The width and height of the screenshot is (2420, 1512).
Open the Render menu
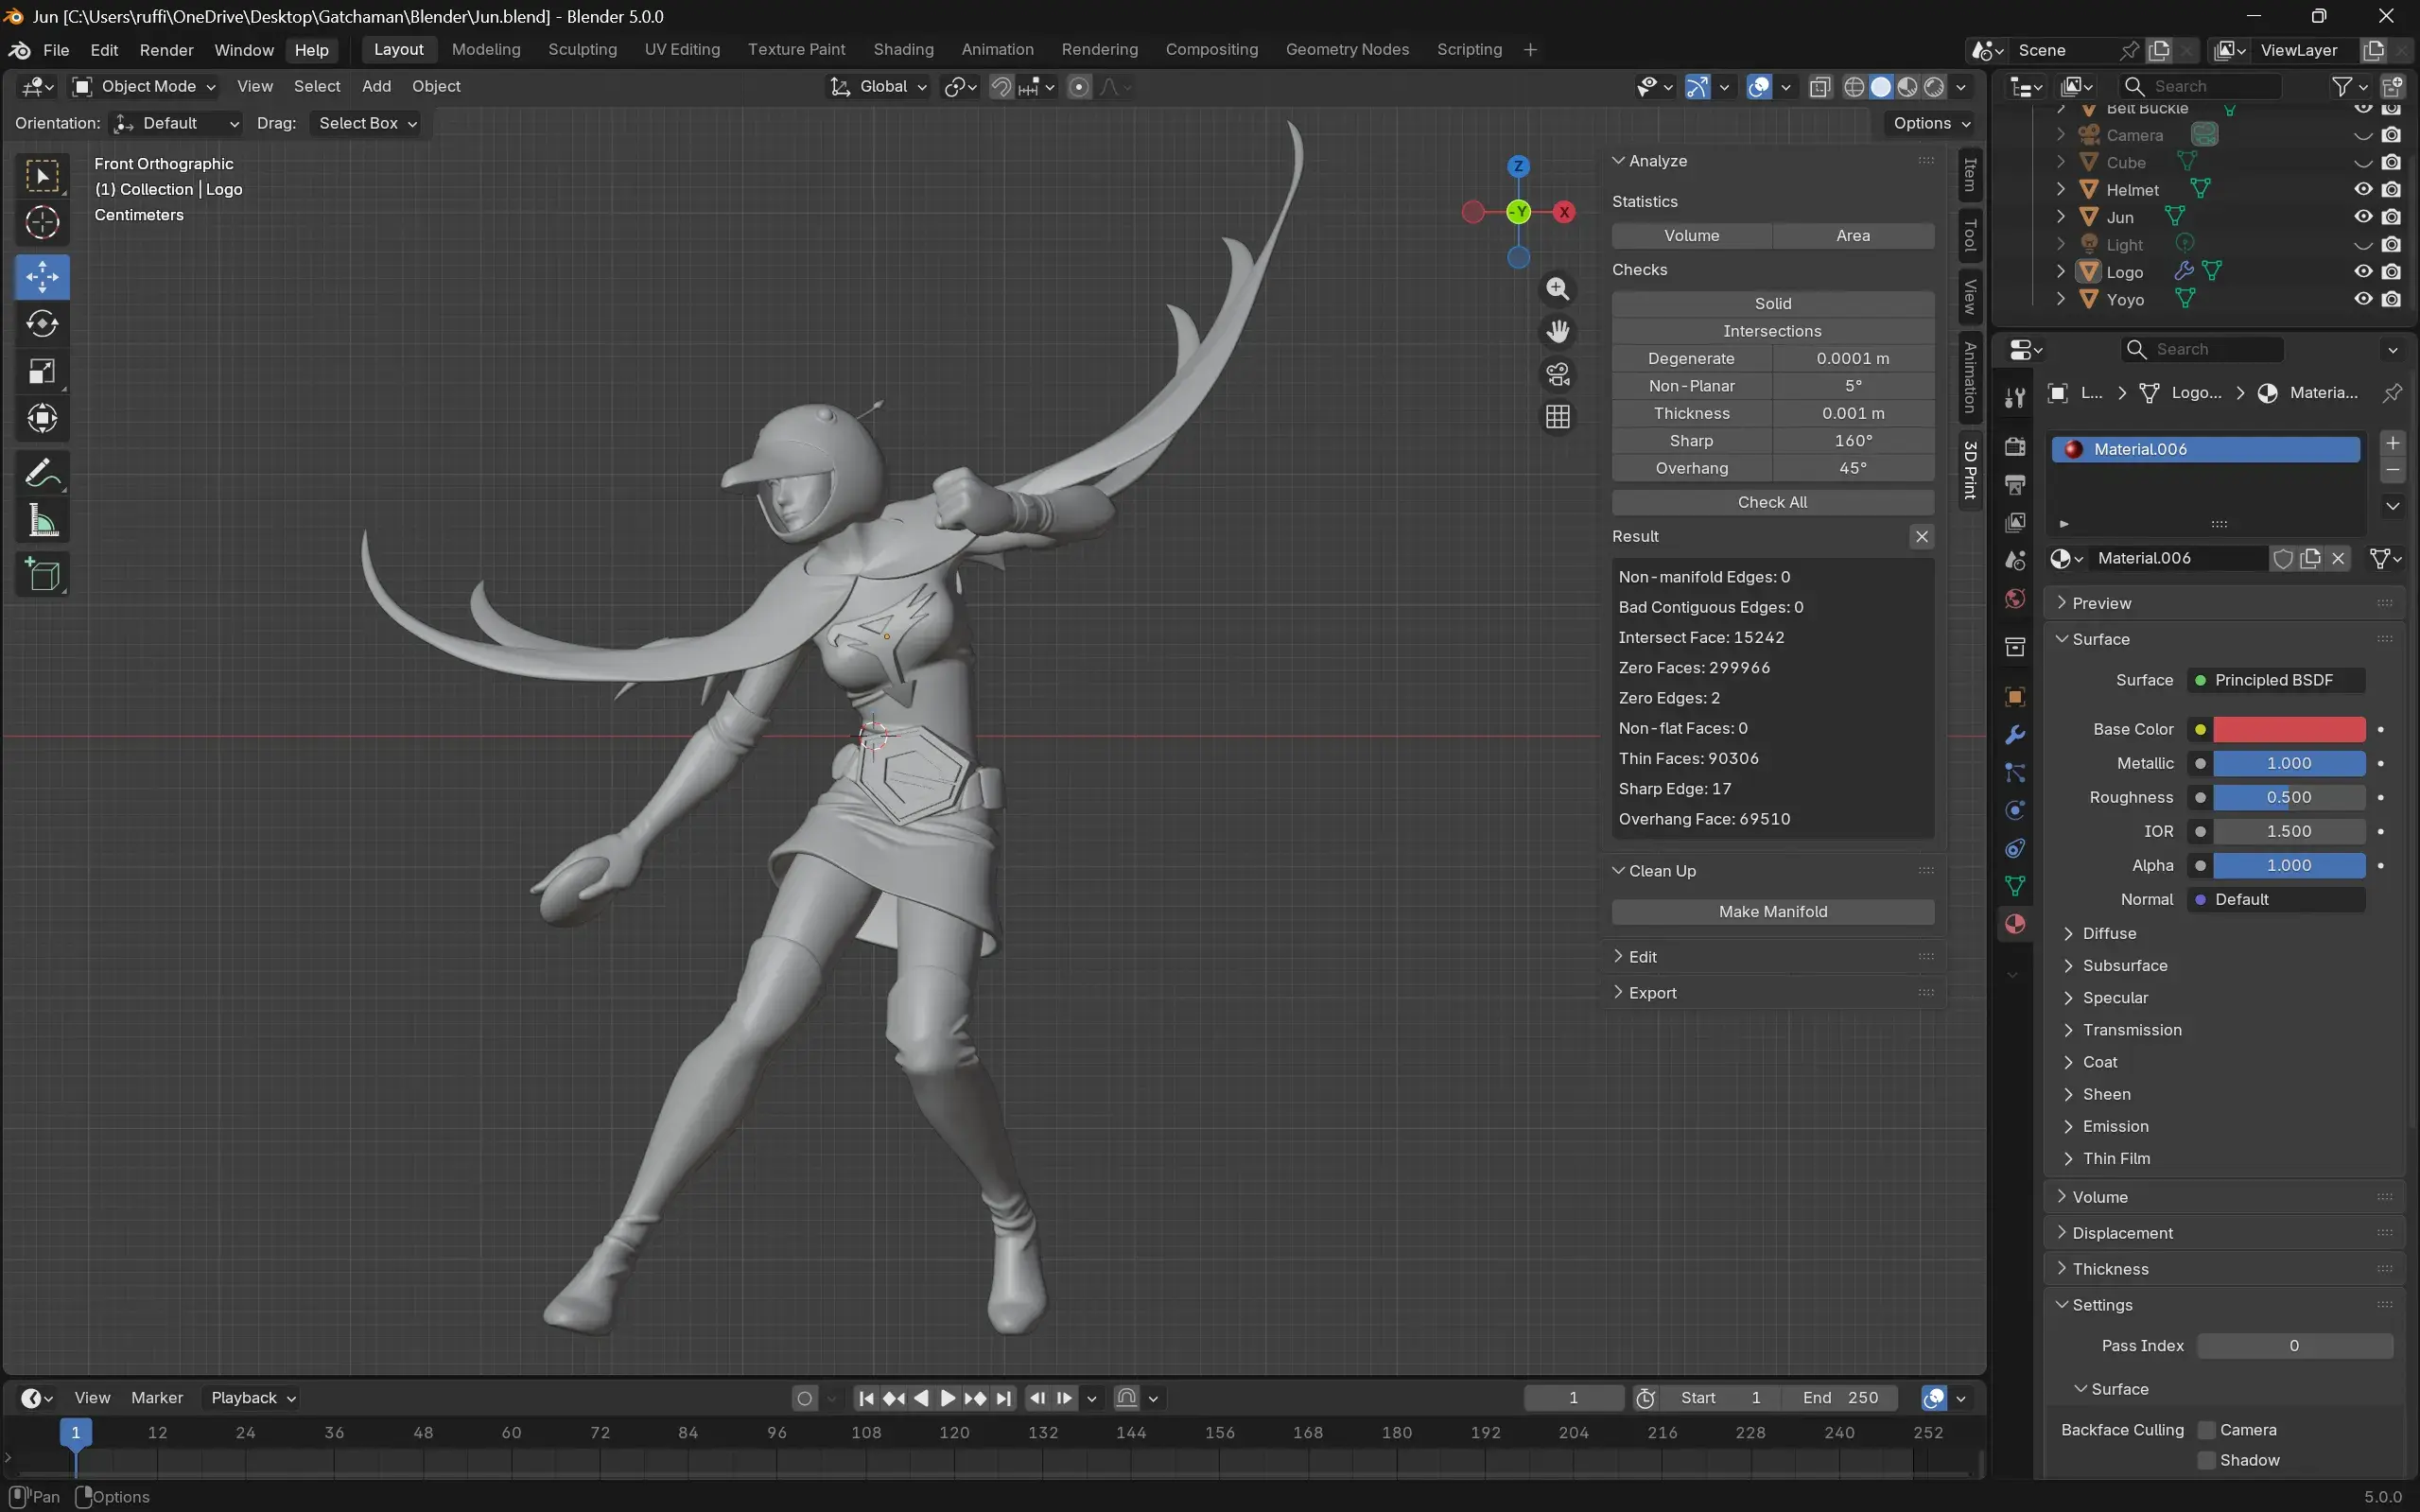[166, 50]
